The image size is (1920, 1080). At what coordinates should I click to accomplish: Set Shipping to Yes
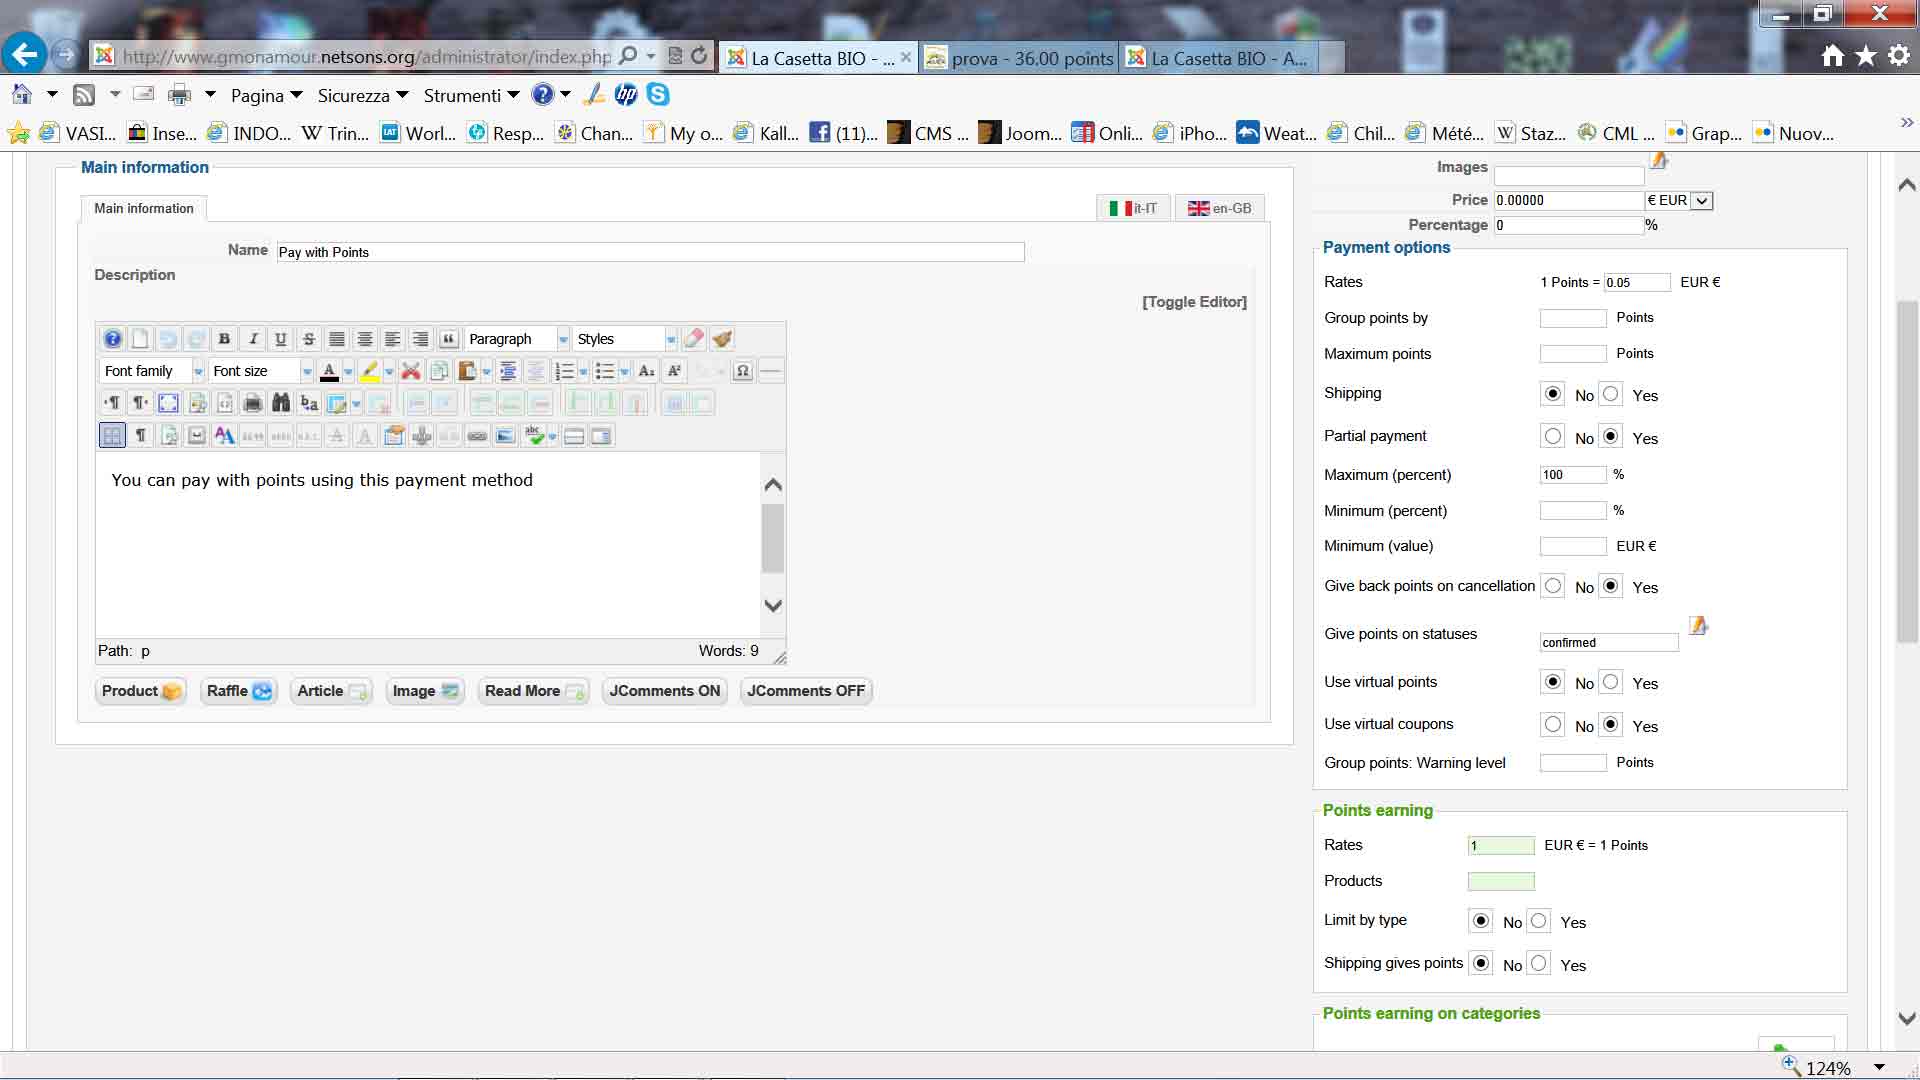point(1611,394)
